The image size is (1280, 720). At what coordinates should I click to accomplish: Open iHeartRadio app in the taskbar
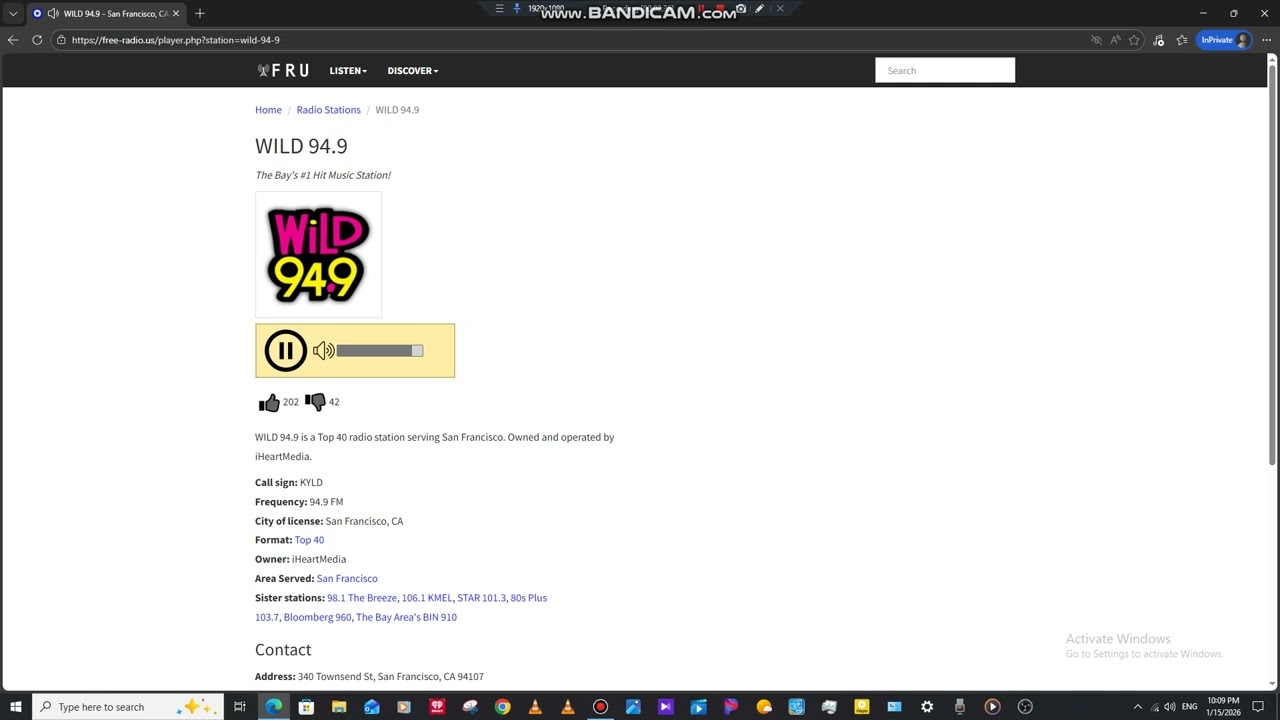click(x=437, y=707)
